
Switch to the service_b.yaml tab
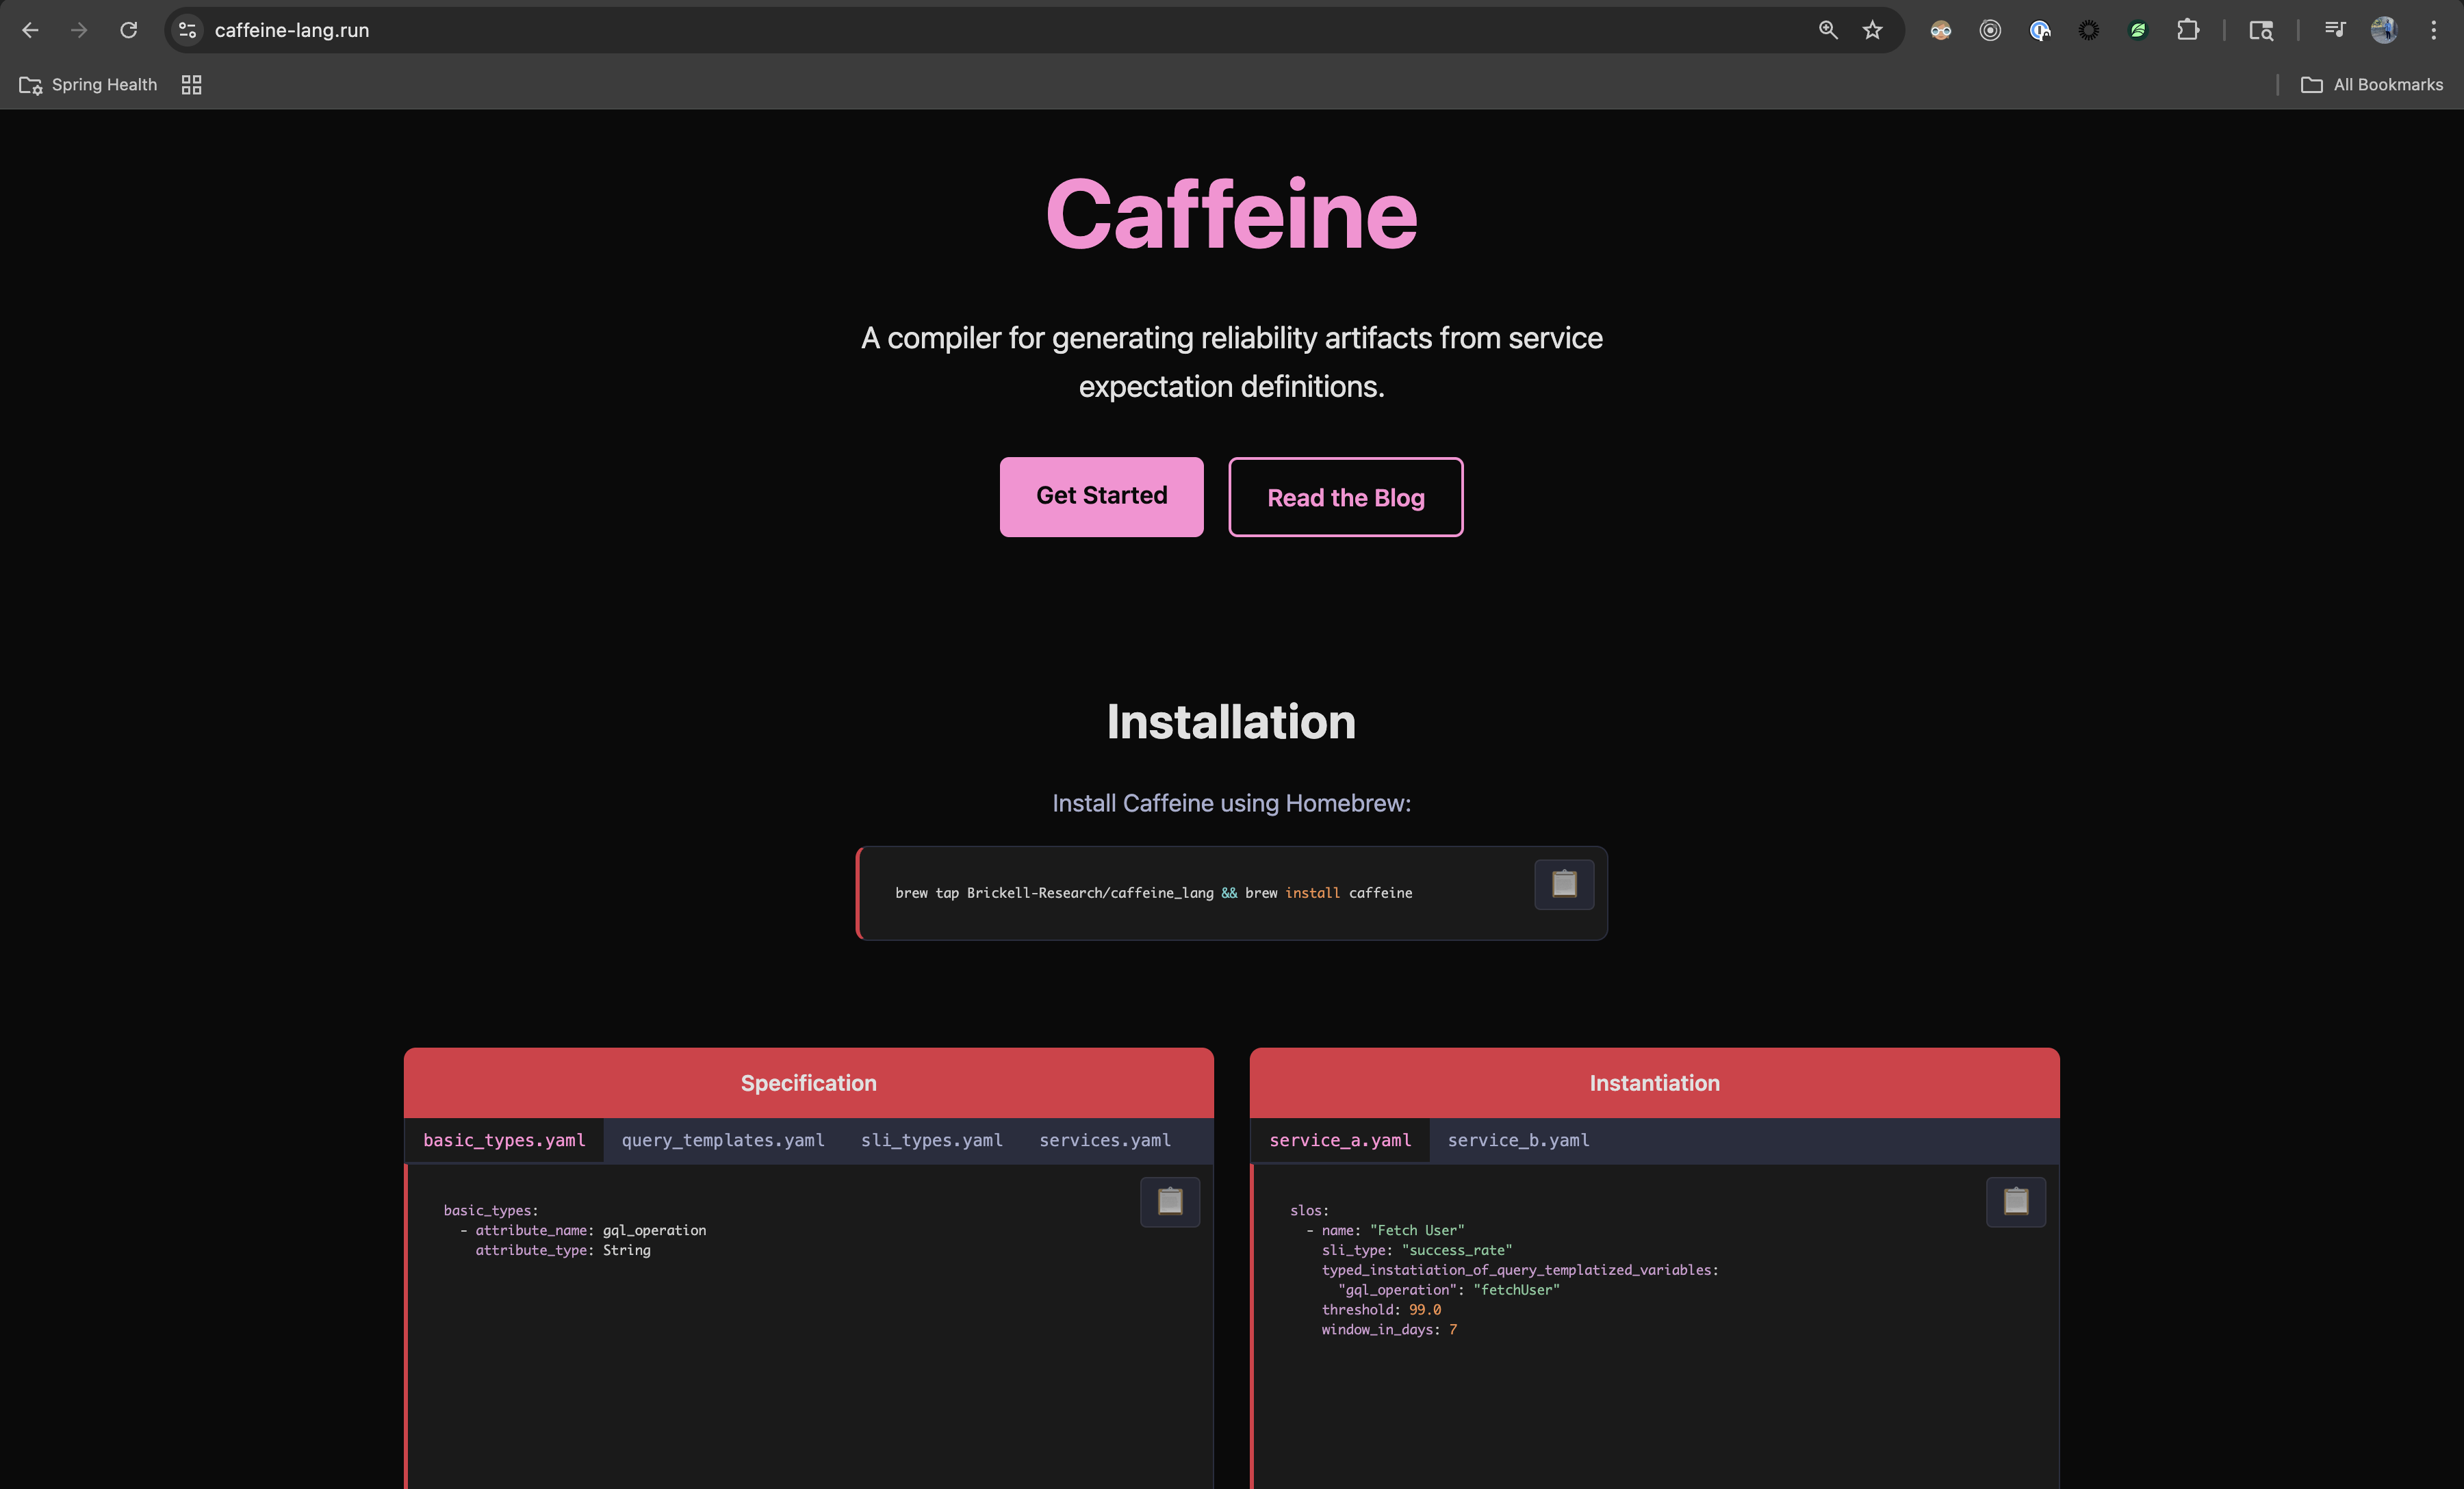(x=1518, y=1140)
